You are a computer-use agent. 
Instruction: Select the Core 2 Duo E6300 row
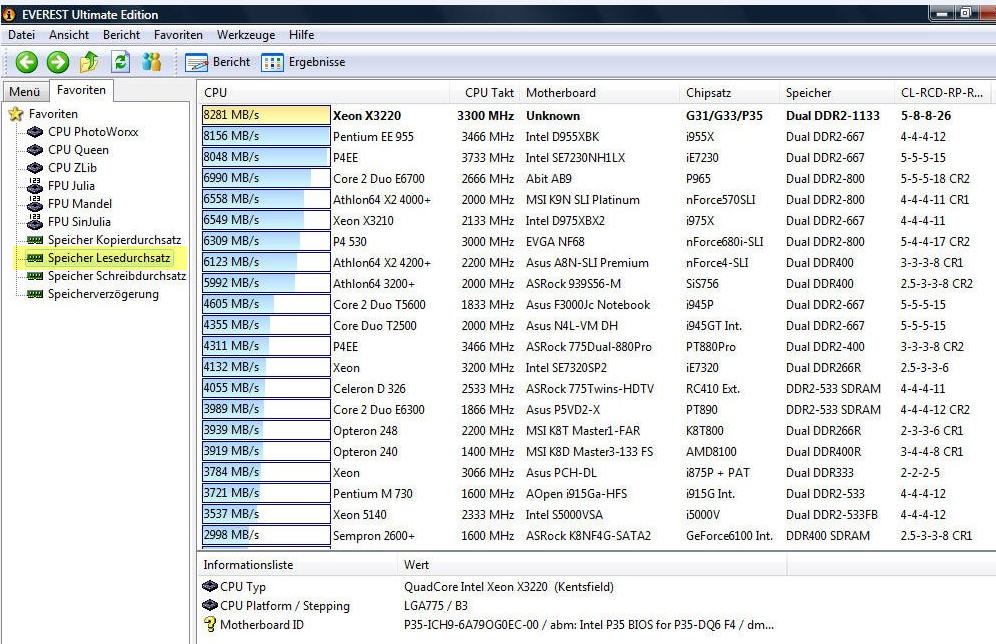[597, 409]
